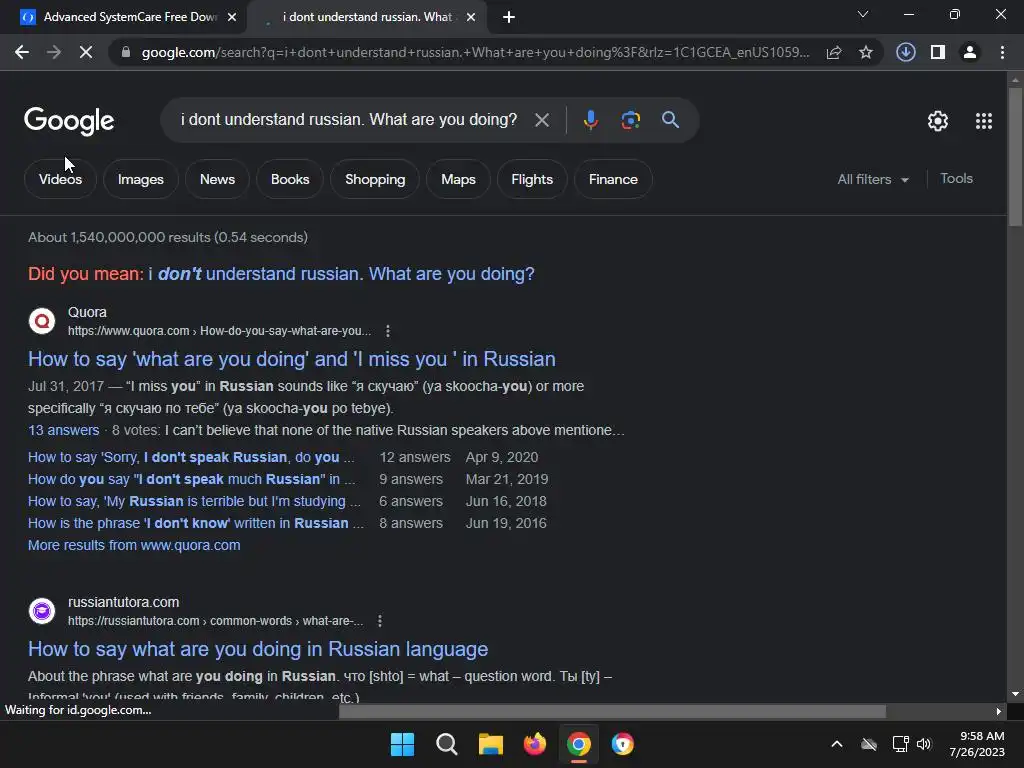Screen dimensions: 1024x768
Task: Open 'My Russian is terrible' link
Action: point(194,502)
